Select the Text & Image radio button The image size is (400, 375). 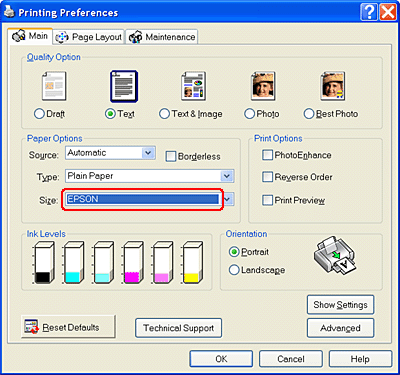click(x=164, y=114)
